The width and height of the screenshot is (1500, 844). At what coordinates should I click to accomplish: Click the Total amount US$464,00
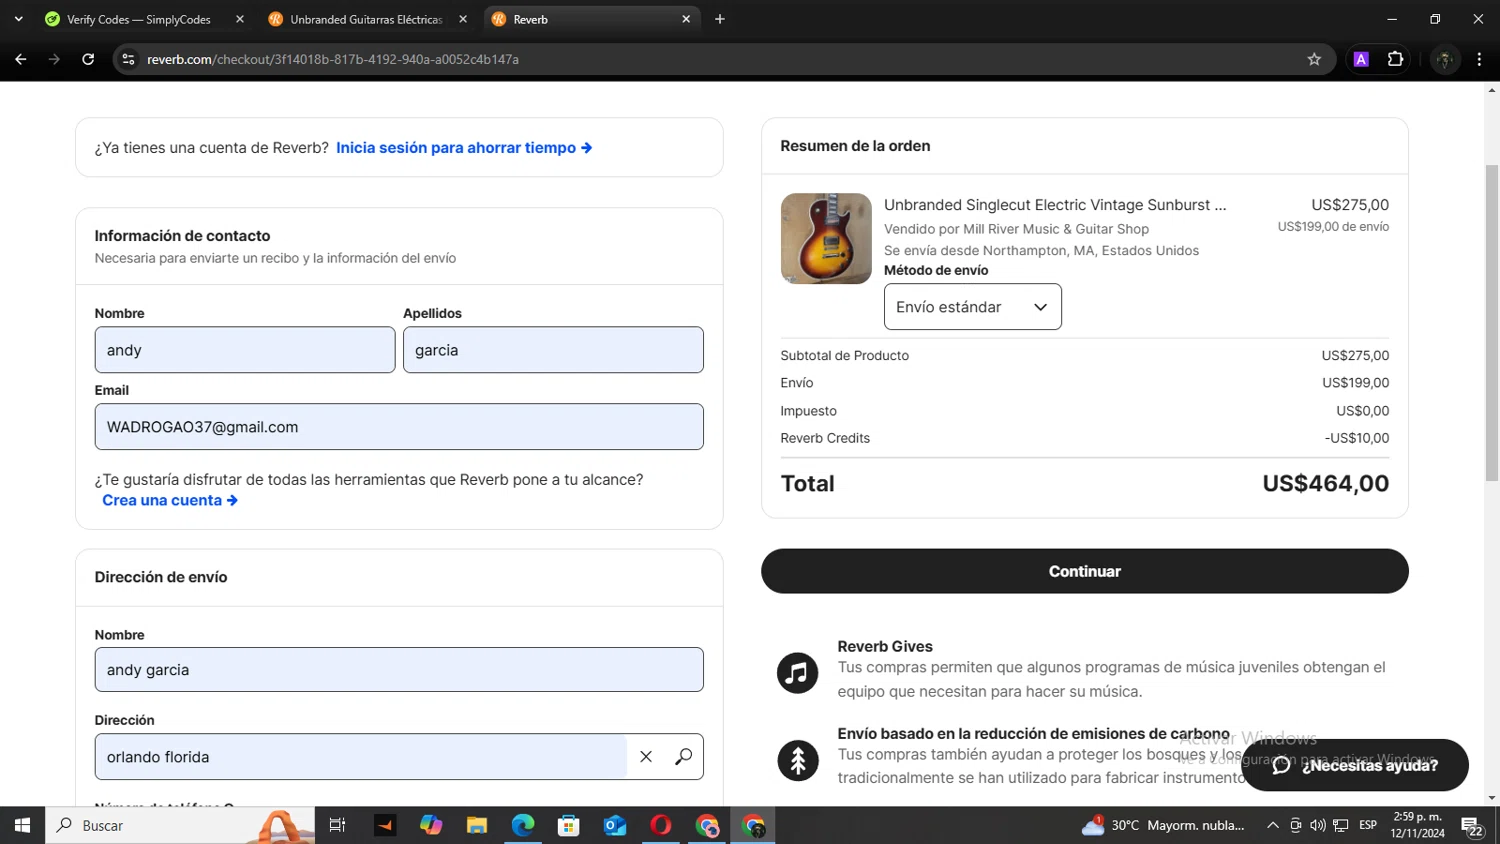pos(1325,484)
